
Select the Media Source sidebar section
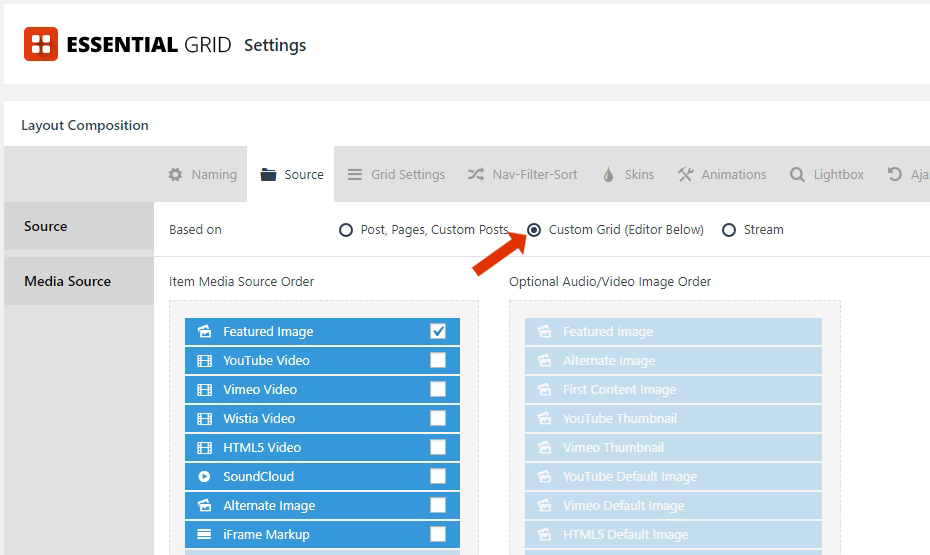[x=79, y=281]
